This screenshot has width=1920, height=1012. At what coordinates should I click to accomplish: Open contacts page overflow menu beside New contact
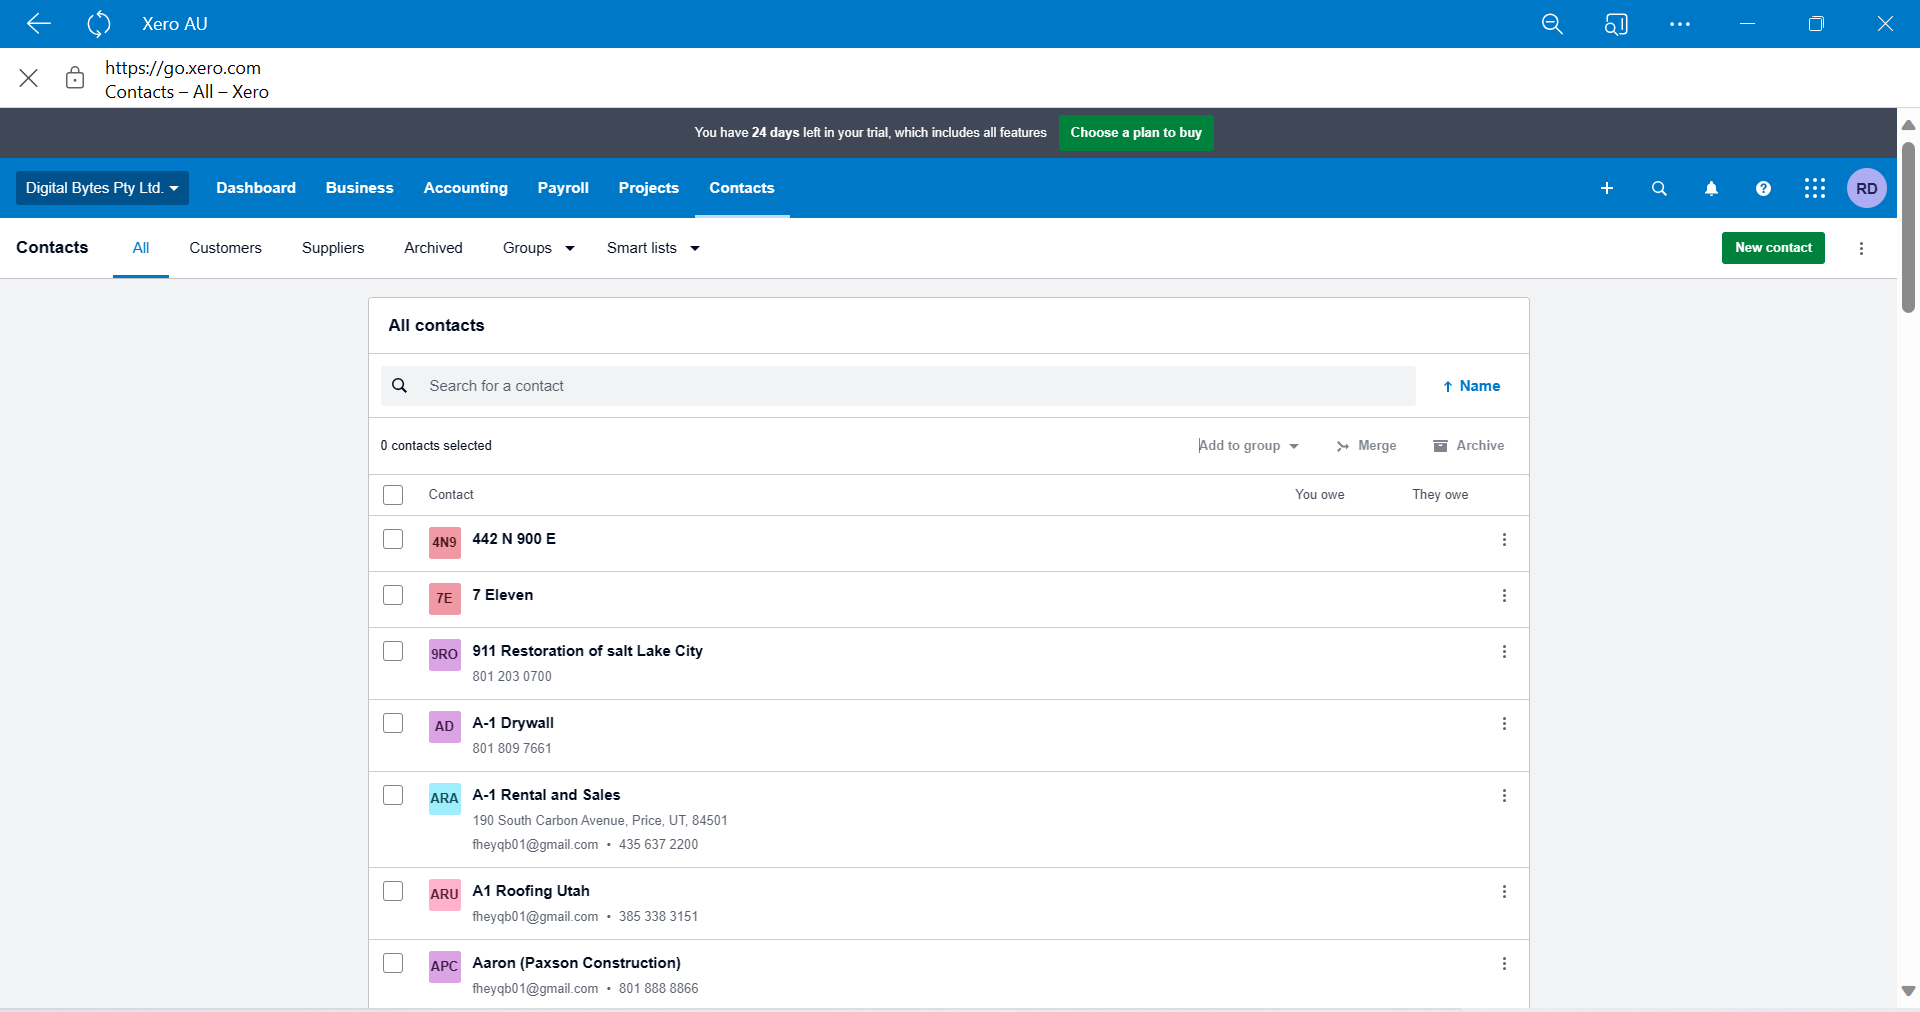coord(1861,248)
